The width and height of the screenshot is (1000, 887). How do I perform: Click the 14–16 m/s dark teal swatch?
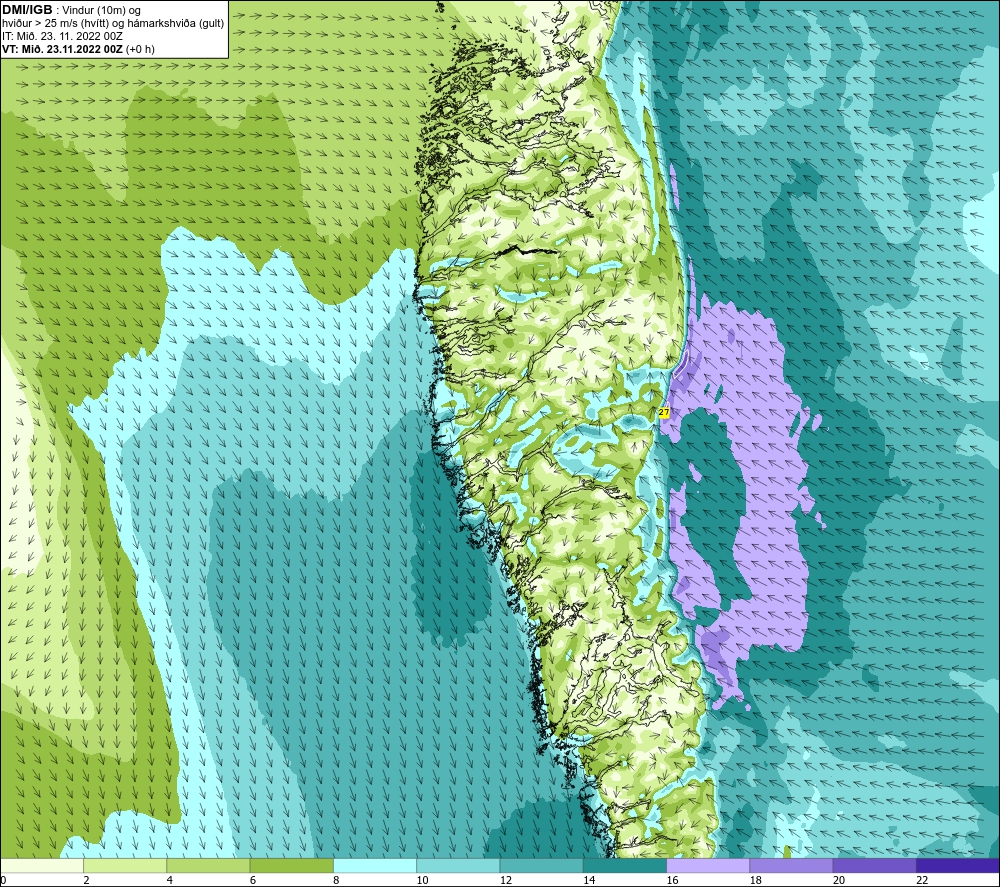click(x=625, y=865)
